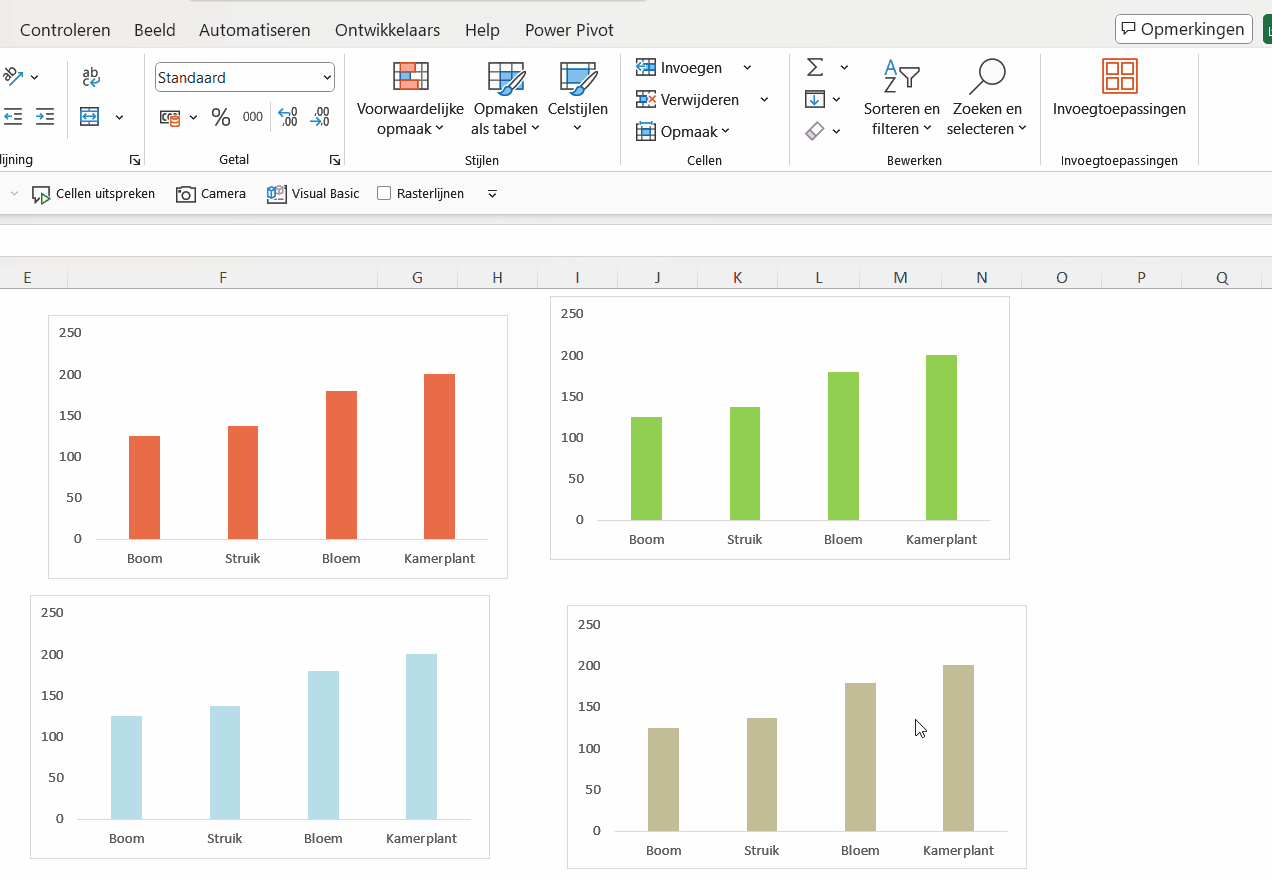Viewport: 1272px width, 880px height.
Task: Click the Opmaak cells icon
Action: point(646,132)
